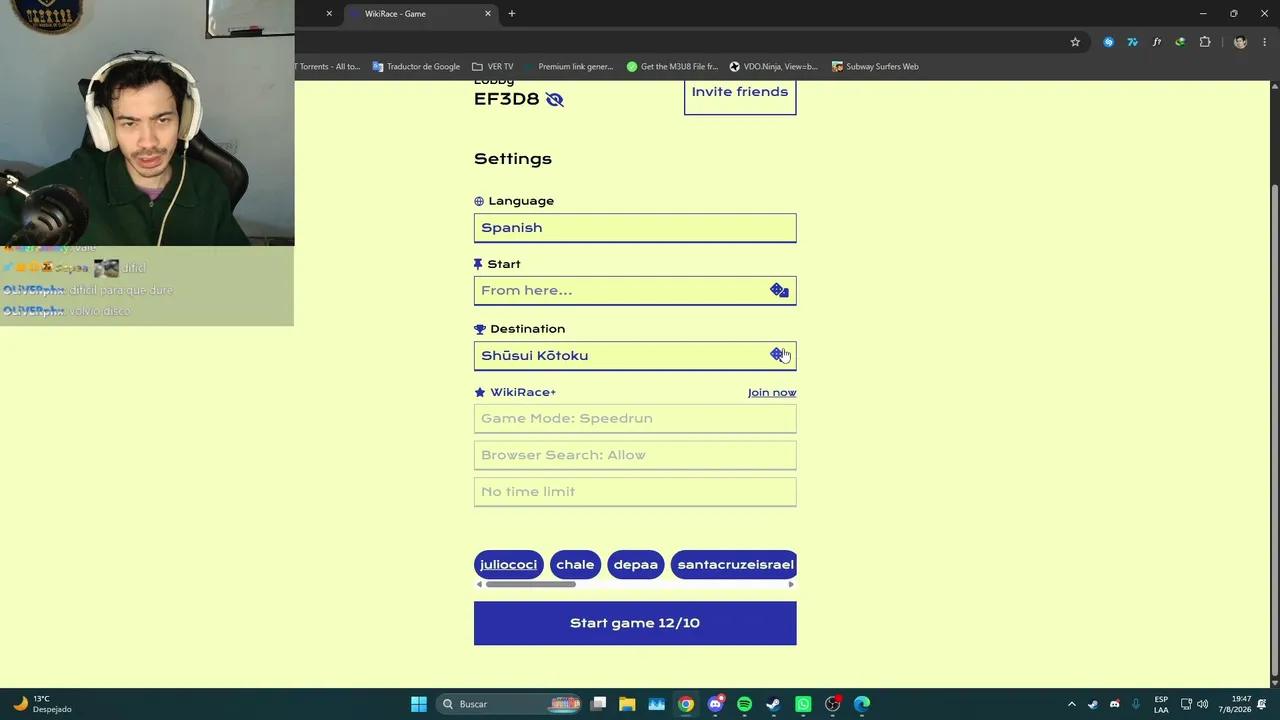Open the Traductor de Google bookmark
Image resolution: width=1280 pixels, height=720 pixels.
(416, 67)
